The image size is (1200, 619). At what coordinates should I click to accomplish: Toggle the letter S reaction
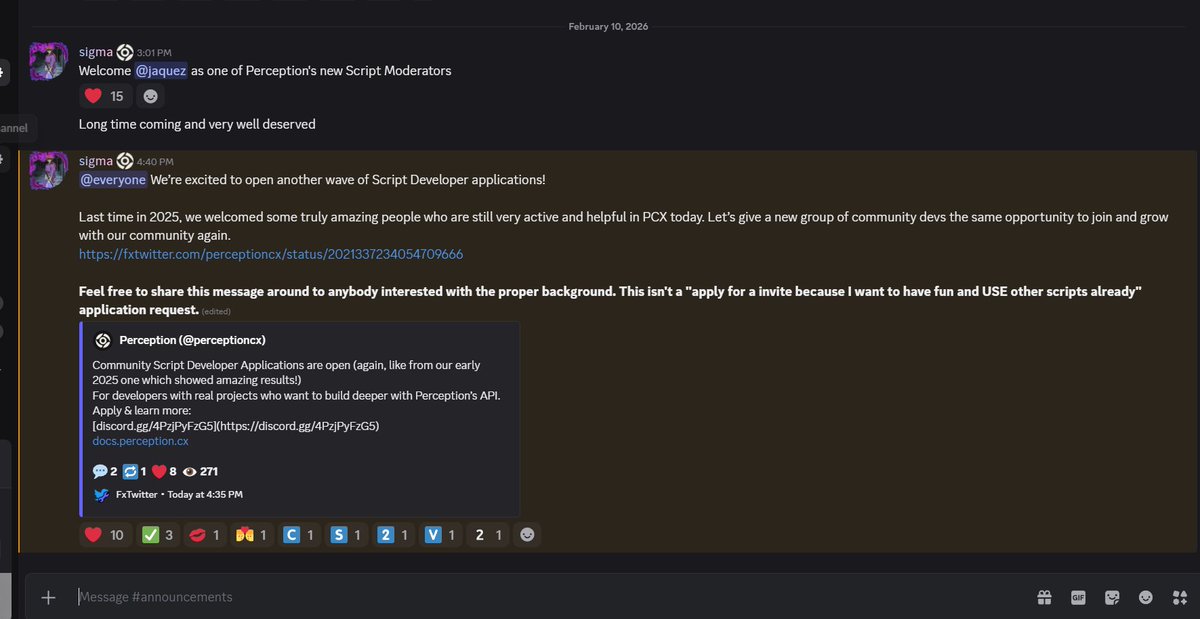click(x=345, y=535)
